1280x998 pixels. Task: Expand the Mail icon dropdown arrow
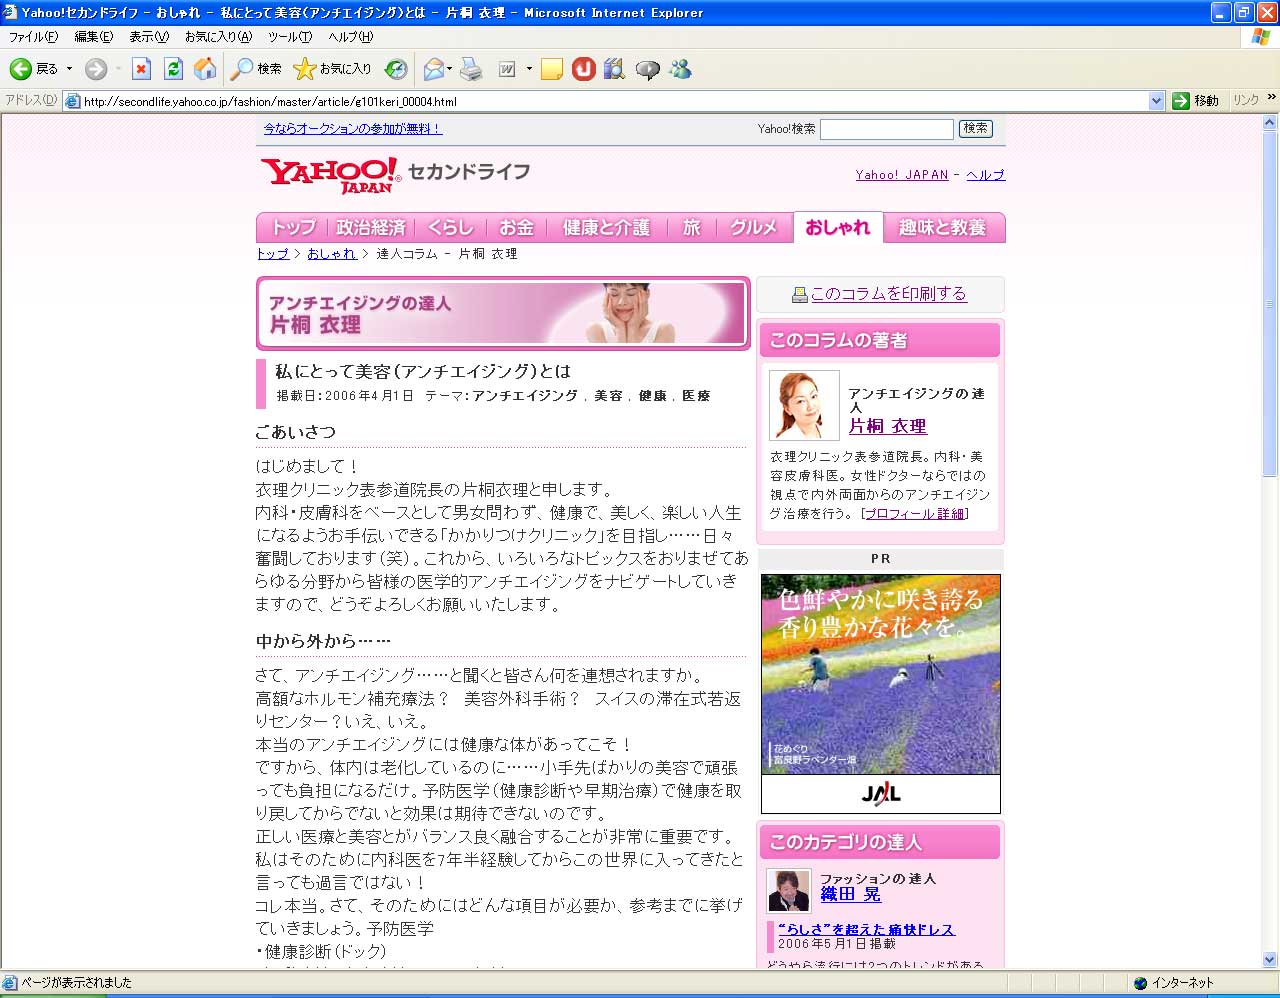450,69
